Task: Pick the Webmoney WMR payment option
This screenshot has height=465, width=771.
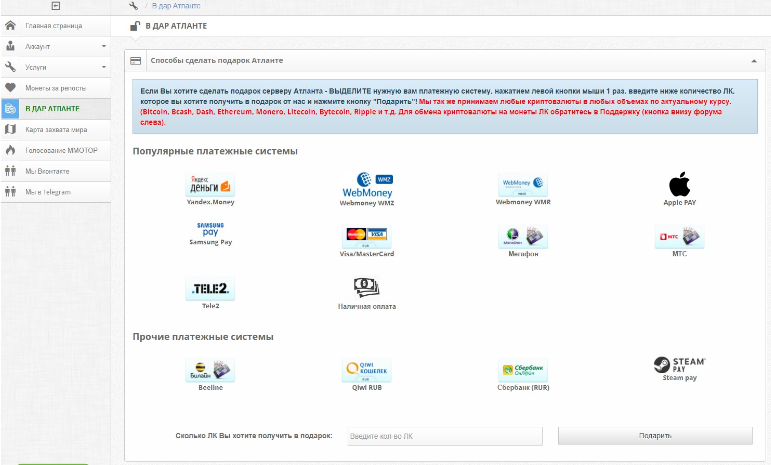Action: (x=523, y=185)
